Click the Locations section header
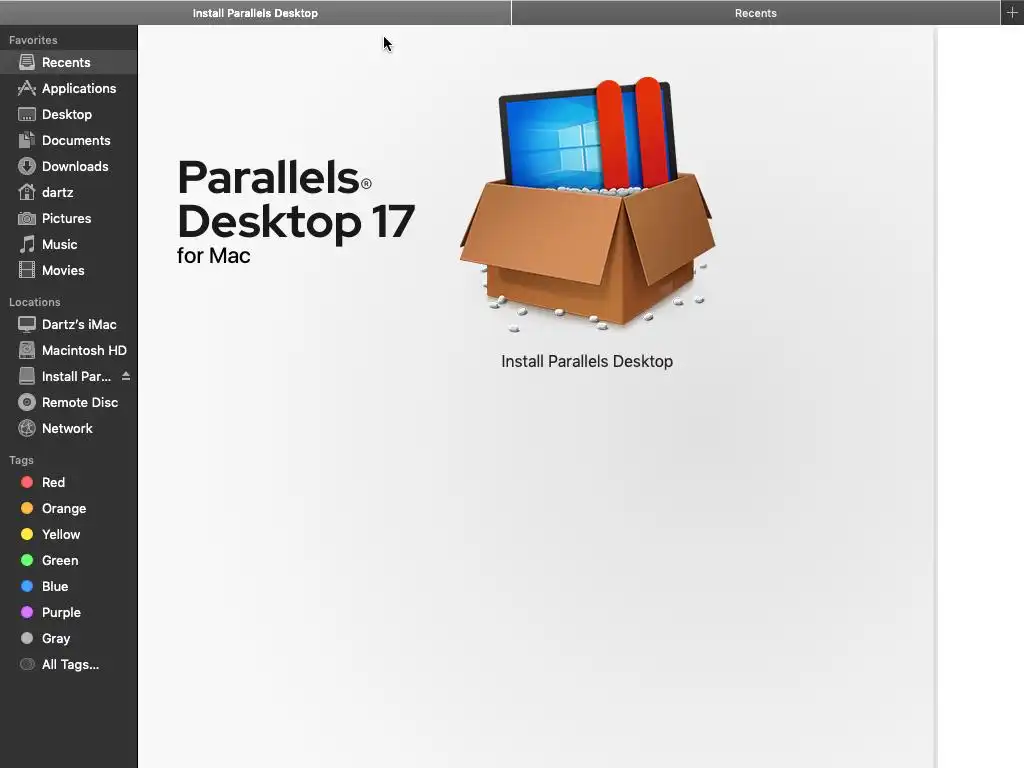 click(35, 302)
